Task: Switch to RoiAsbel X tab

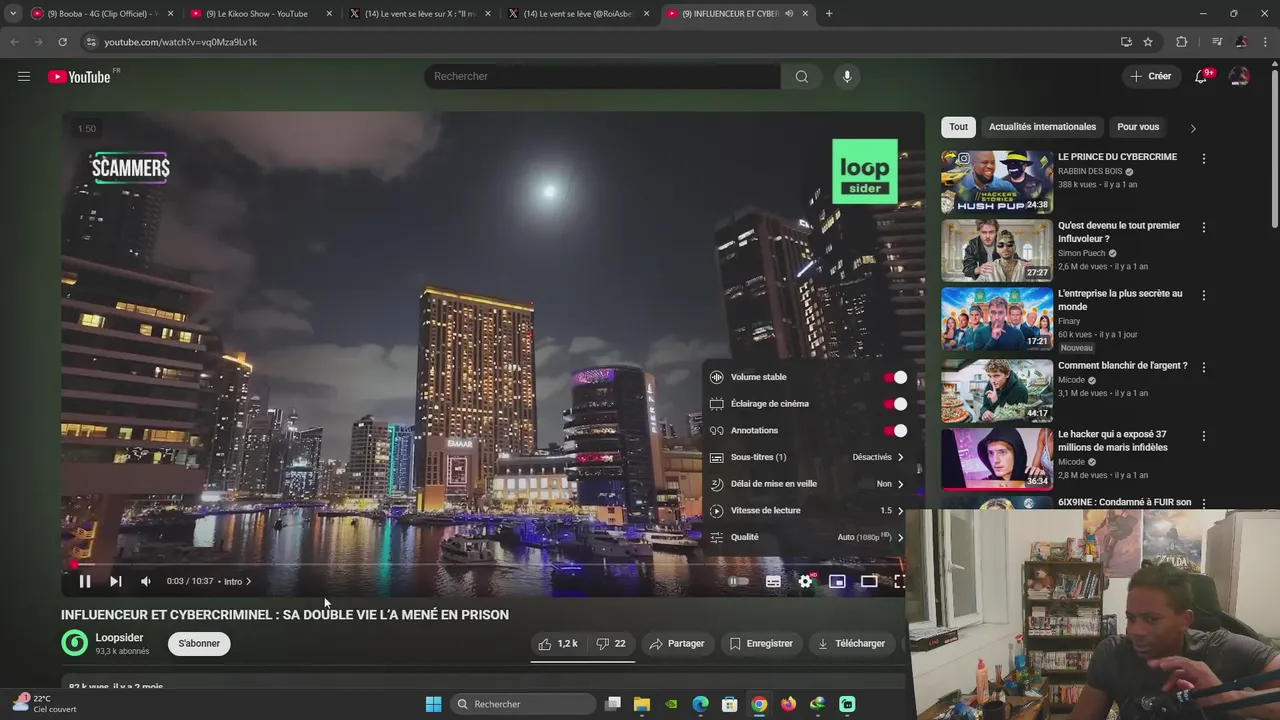Action: pos(579,14)
